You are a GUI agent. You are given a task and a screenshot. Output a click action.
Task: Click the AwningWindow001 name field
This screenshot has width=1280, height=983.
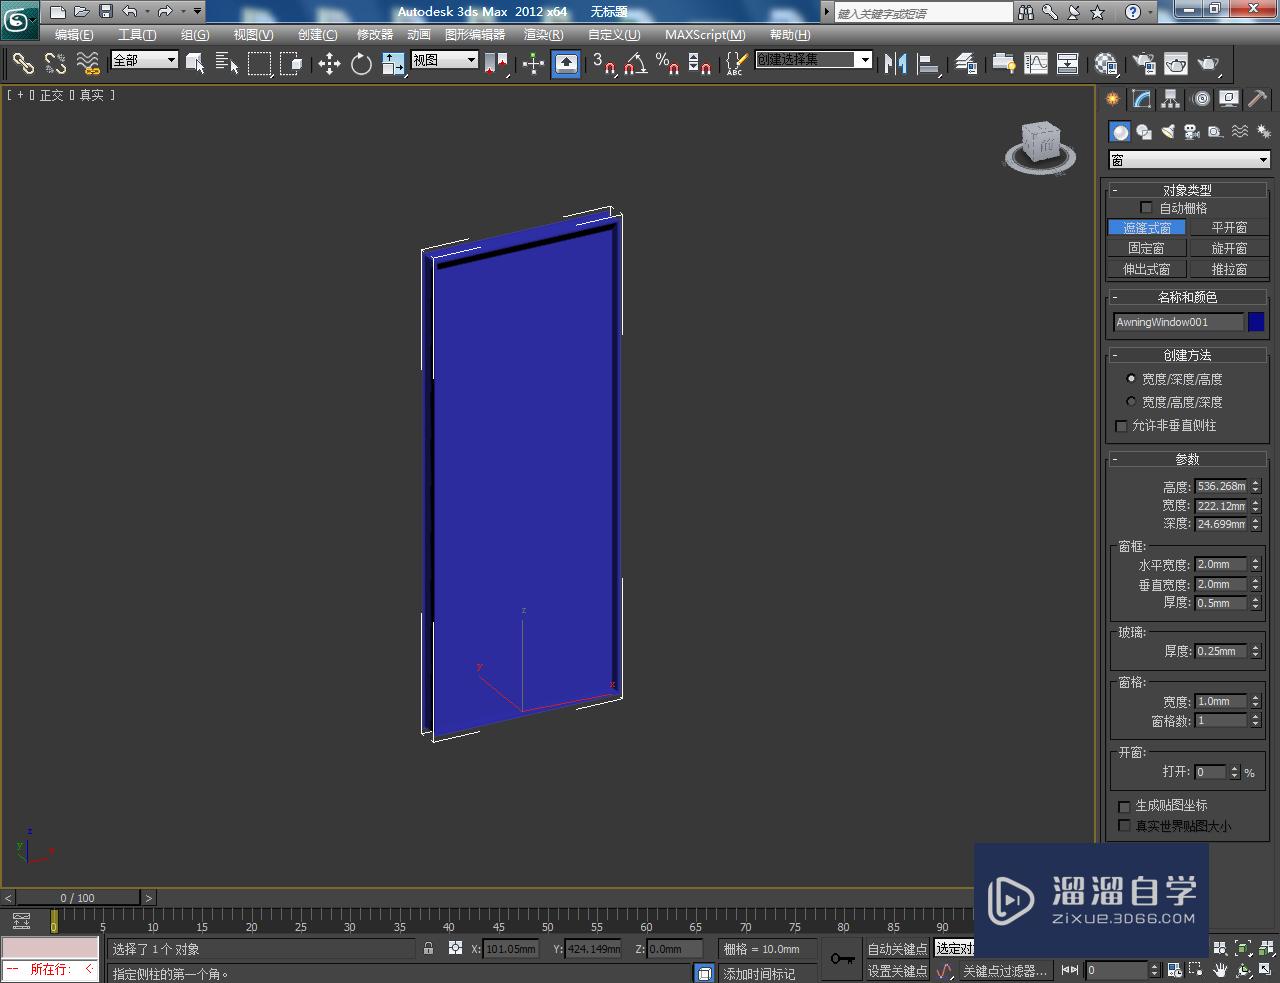click(x=1178, y=322)
